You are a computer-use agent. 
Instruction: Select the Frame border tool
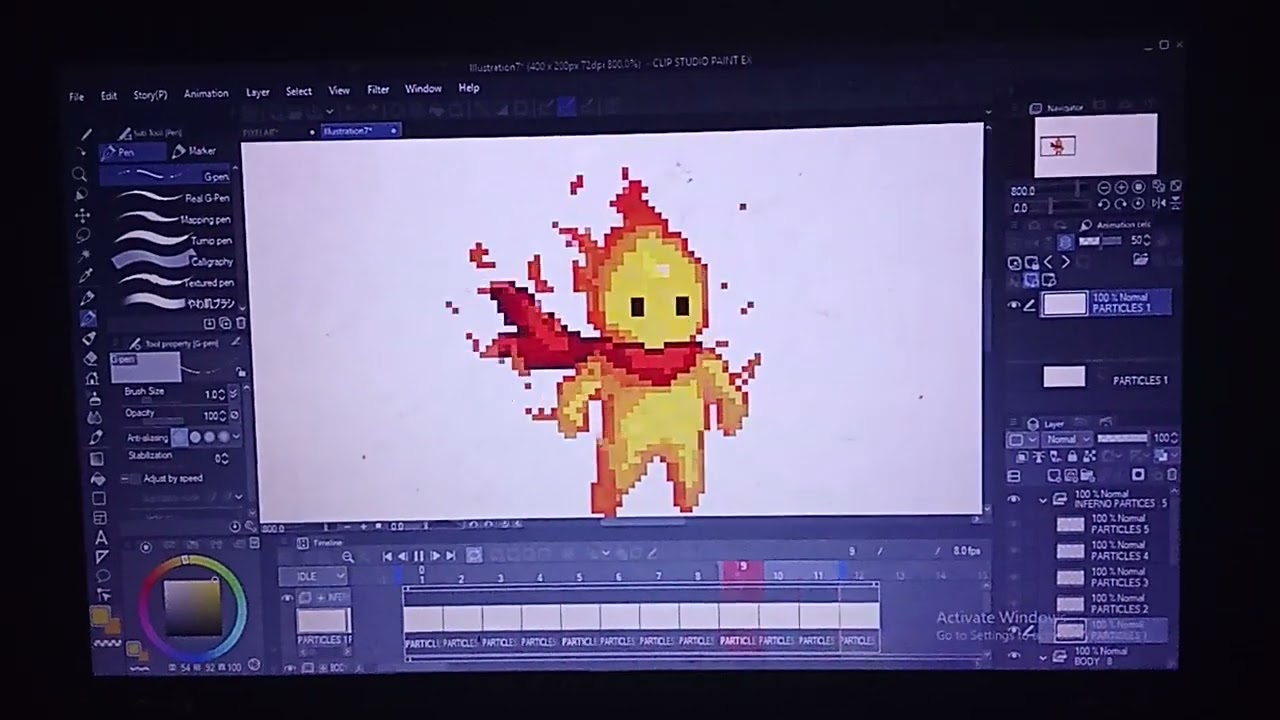pos(99,518)
